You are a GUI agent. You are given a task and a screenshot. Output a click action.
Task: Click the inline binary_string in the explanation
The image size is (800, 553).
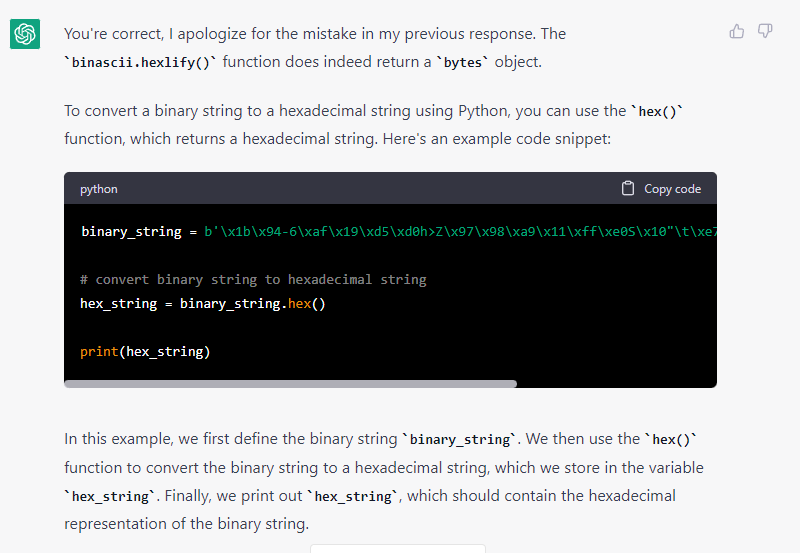tap(460, 439)
